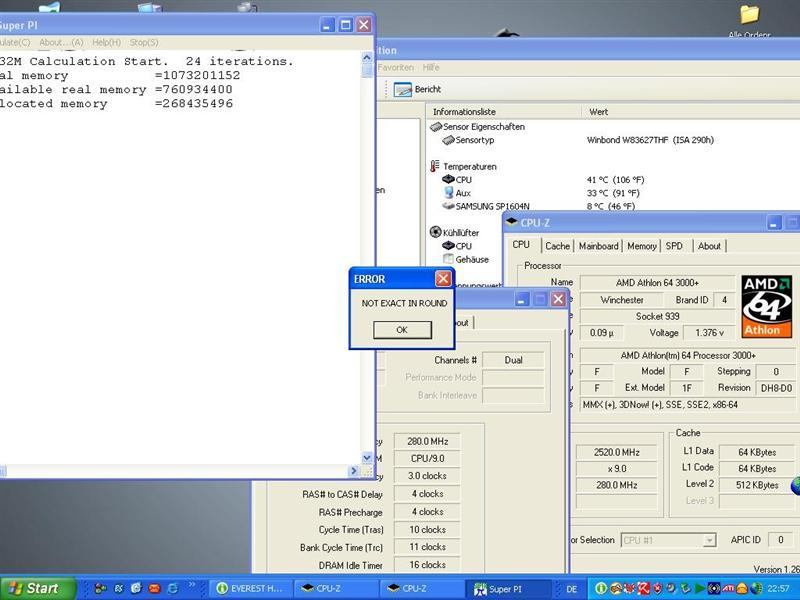Click the 10 clocks Cycle Time (Tras) value
Screen dimensions: 800x600
[427, 530]
